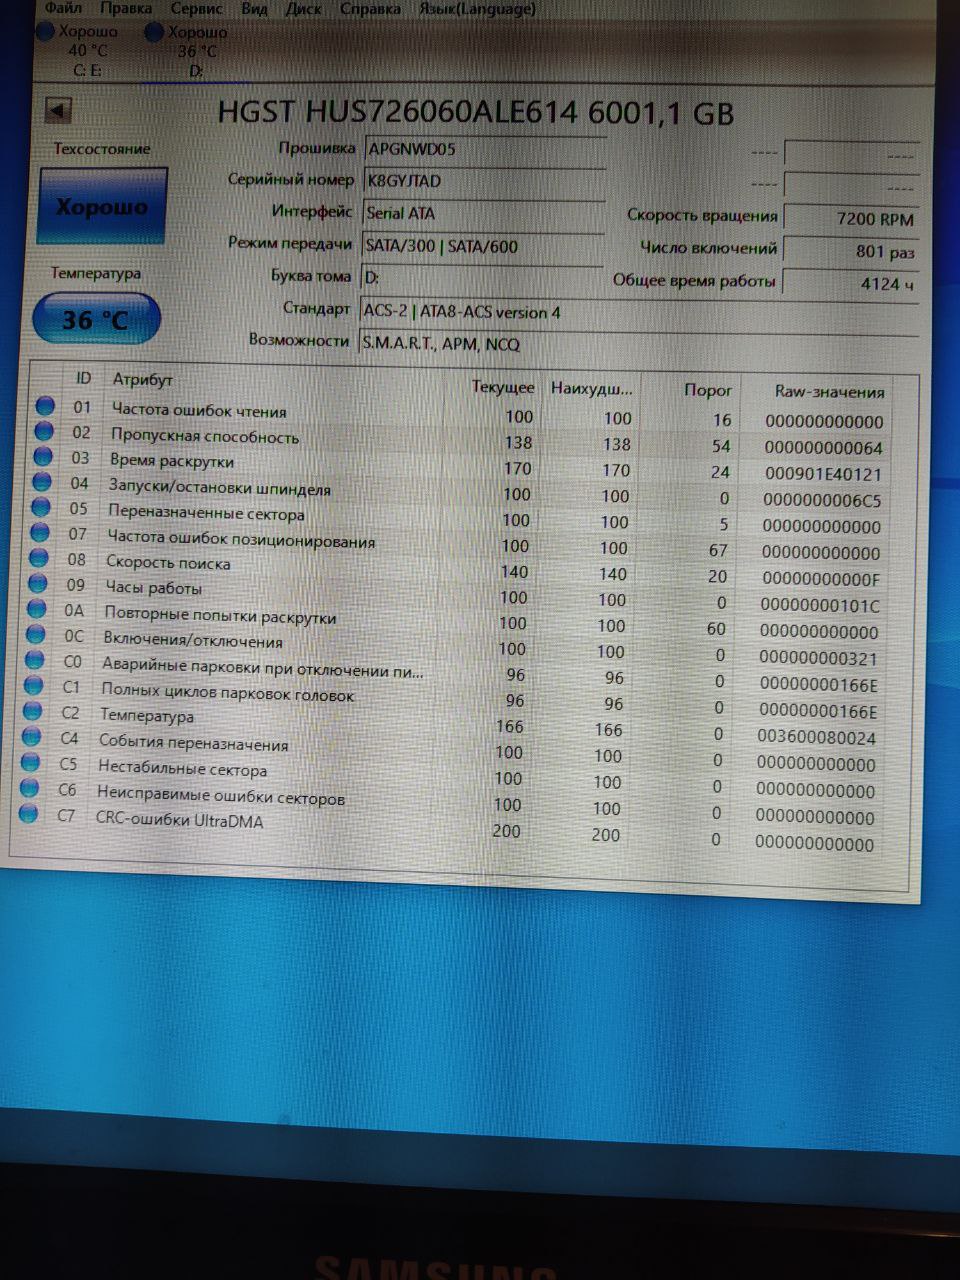Open the Диск menu
The height and width of the screenshot is (1280, 960).
[x=304, y=8]
